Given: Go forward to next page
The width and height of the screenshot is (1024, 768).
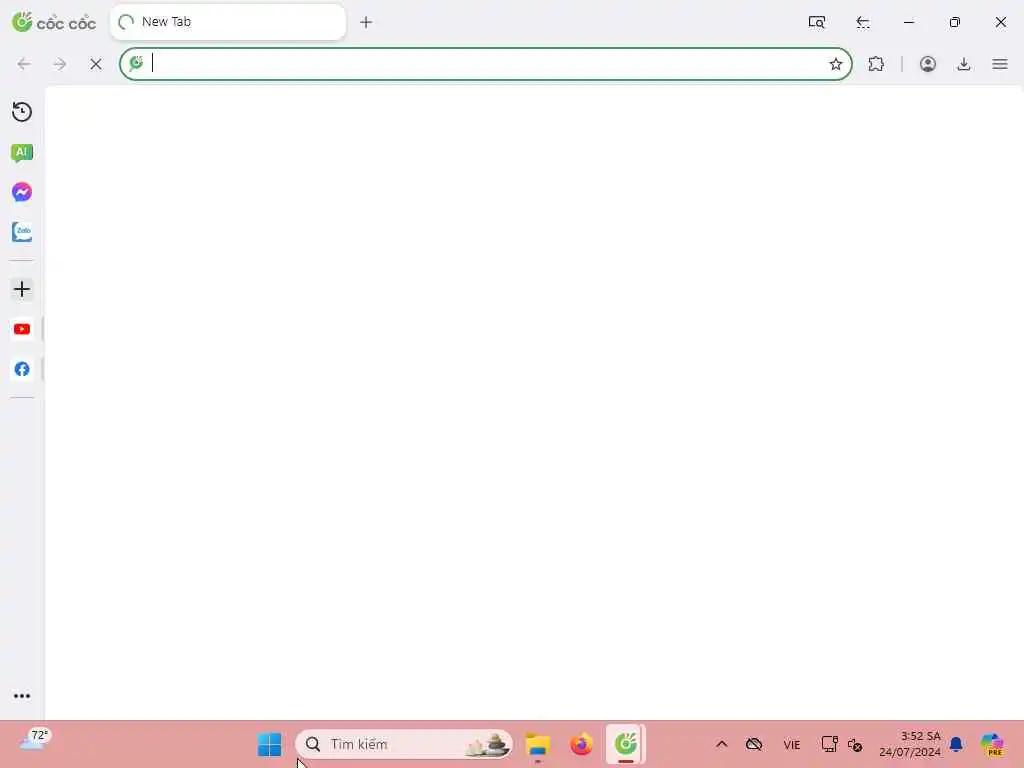Looking at the screenshot, I should click(60, 64).
